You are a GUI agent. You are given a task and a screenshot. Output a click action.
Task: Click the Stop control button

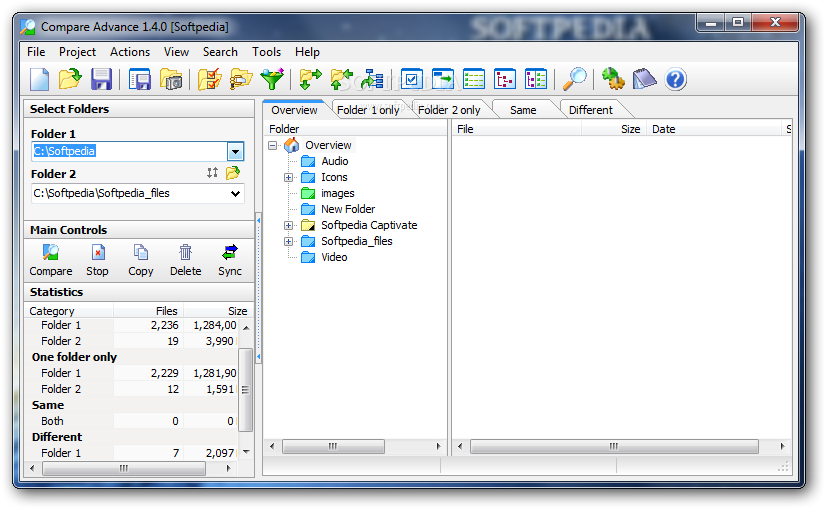coord(97,260)
